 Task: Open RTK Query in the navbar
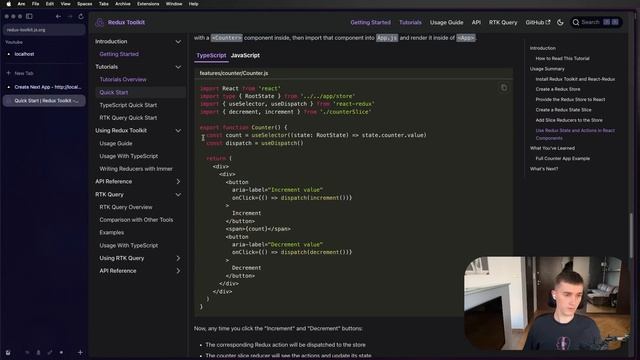point(503,22)
